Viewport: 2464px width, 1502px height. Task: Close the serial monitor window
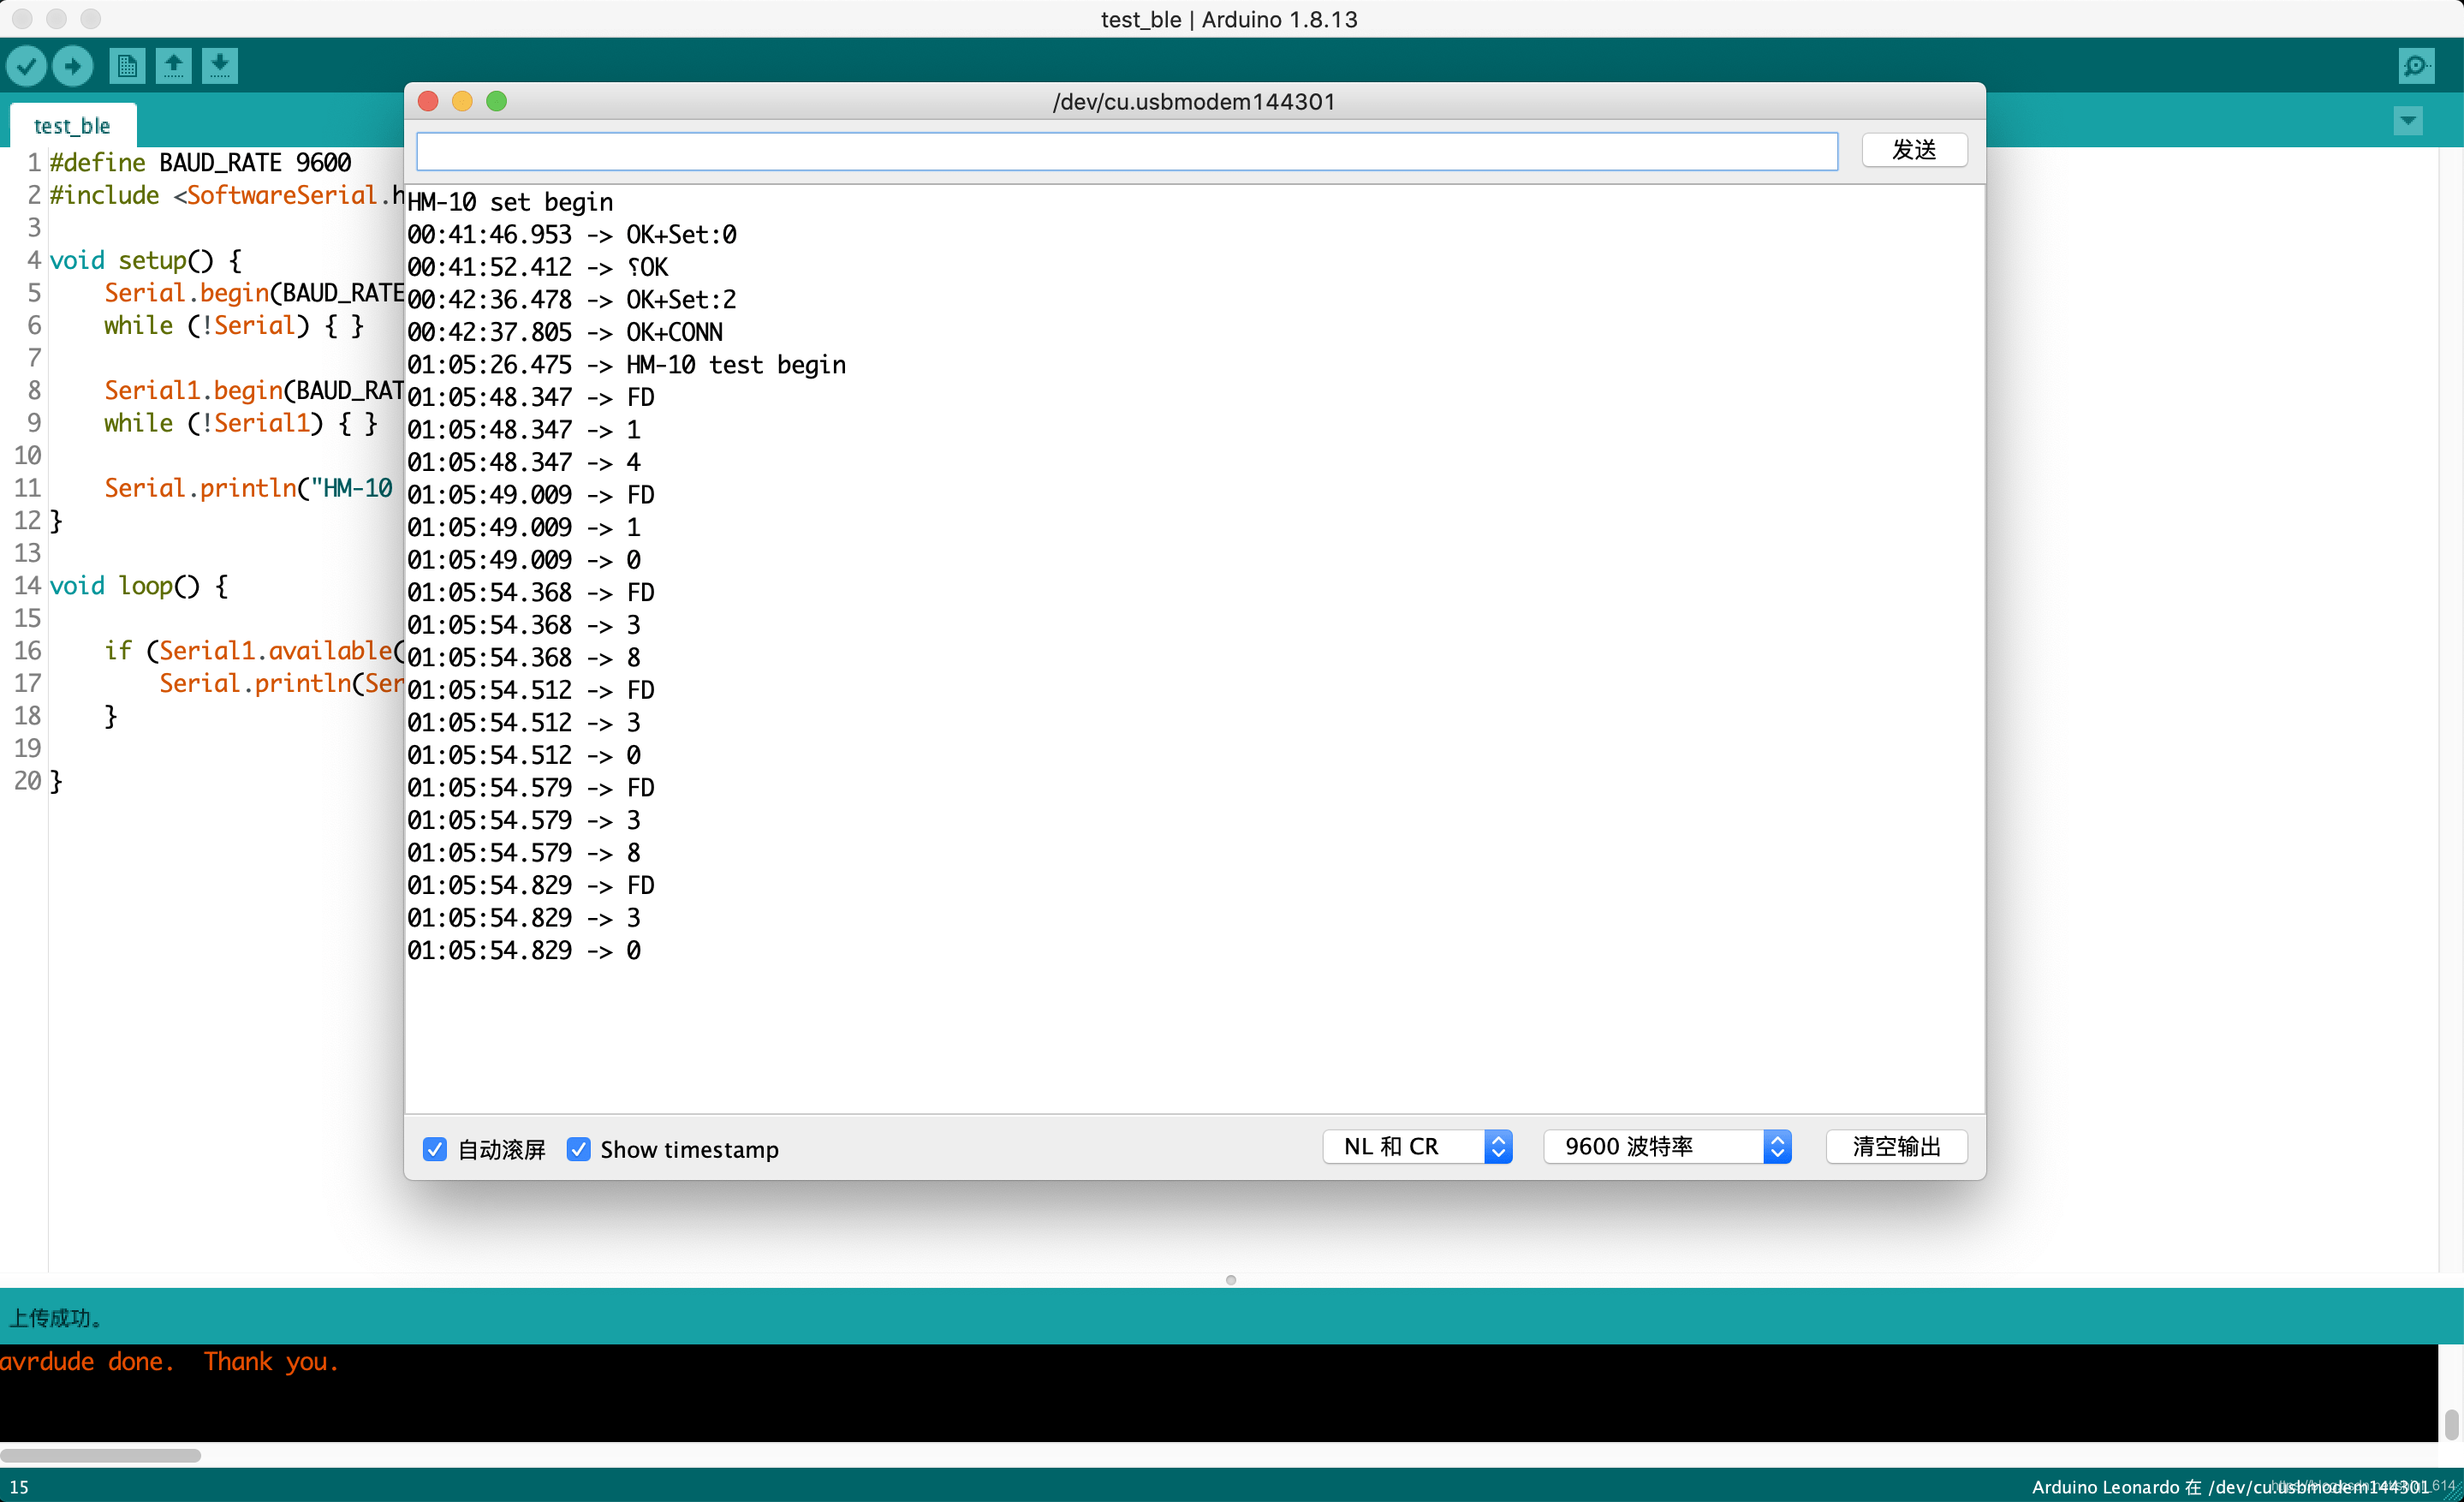428,101
